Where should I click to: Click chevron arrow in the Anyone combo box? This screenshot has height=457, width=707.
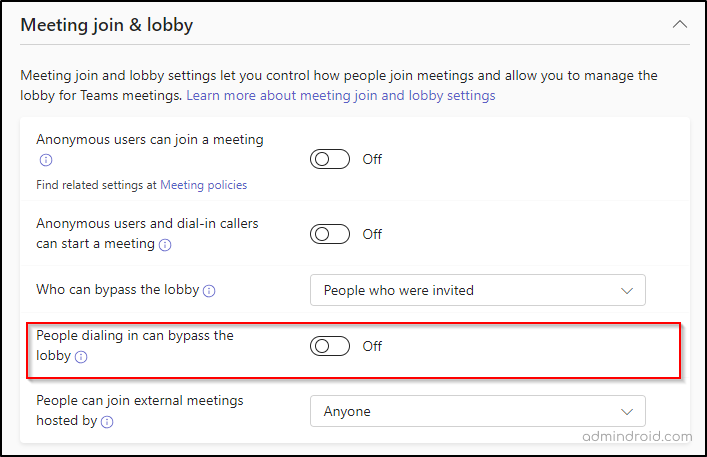tap(627, 411)
